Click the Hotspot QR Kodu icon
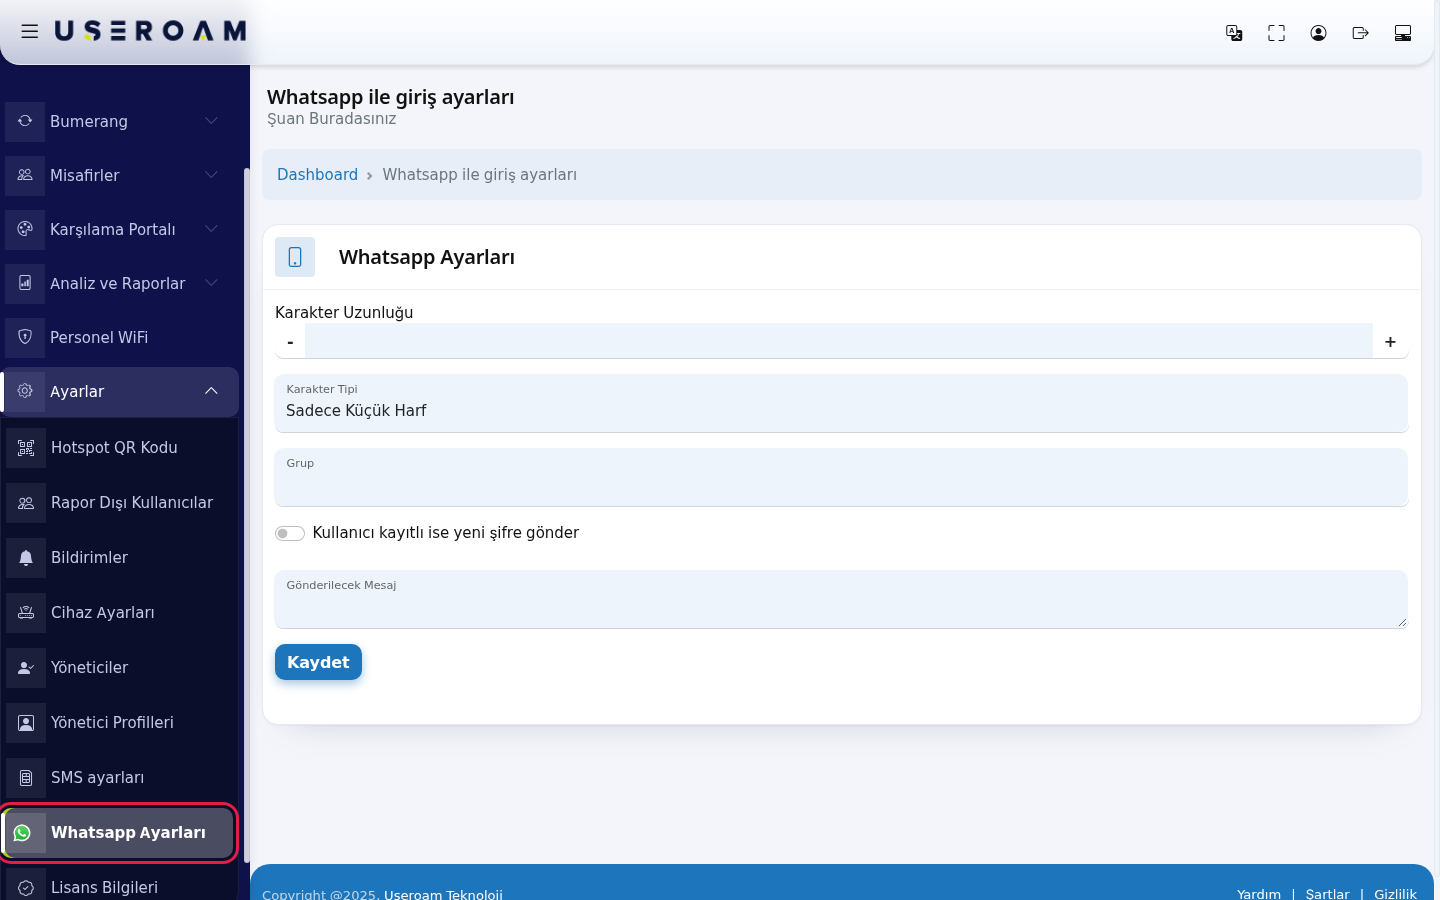Screen dimensions: 1440x900 pyautogui.click(x=26, y=448)
